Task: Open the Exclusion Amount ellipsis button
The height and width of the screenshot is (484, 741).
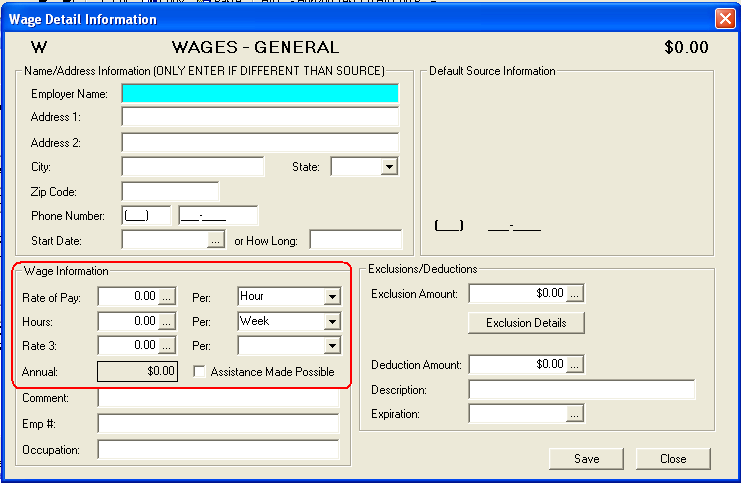Action: (x=575, y=294)
